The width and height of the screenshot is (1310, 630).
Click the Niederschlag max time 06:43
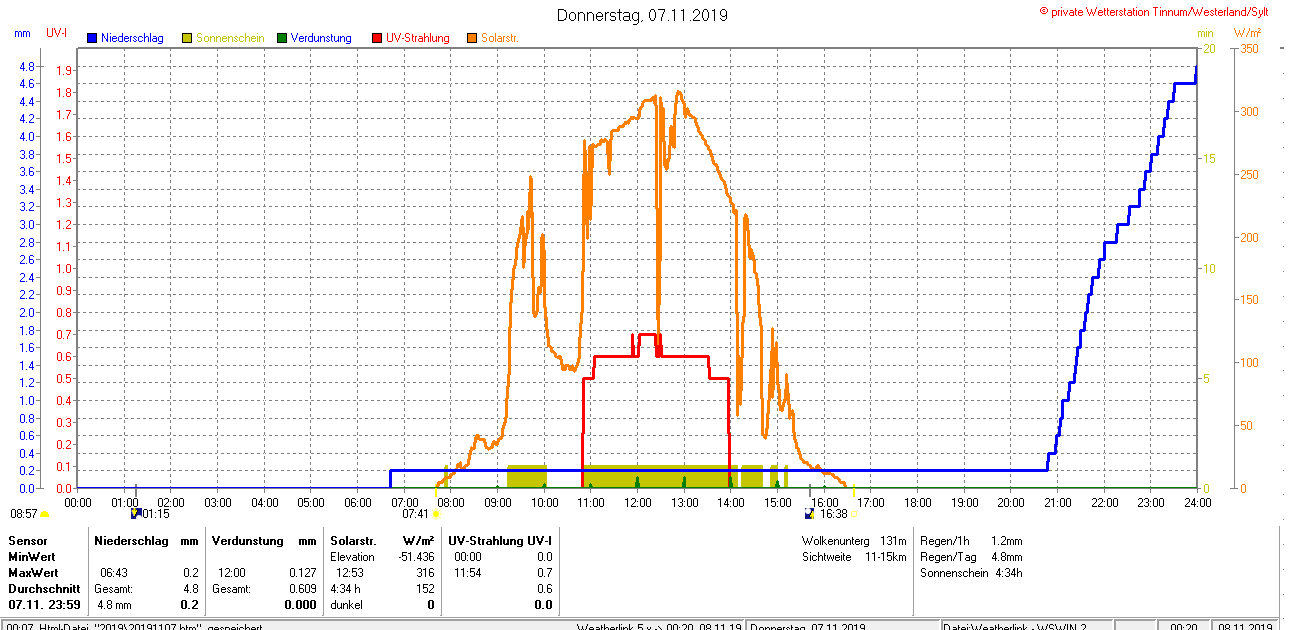[x=114, y=573]
